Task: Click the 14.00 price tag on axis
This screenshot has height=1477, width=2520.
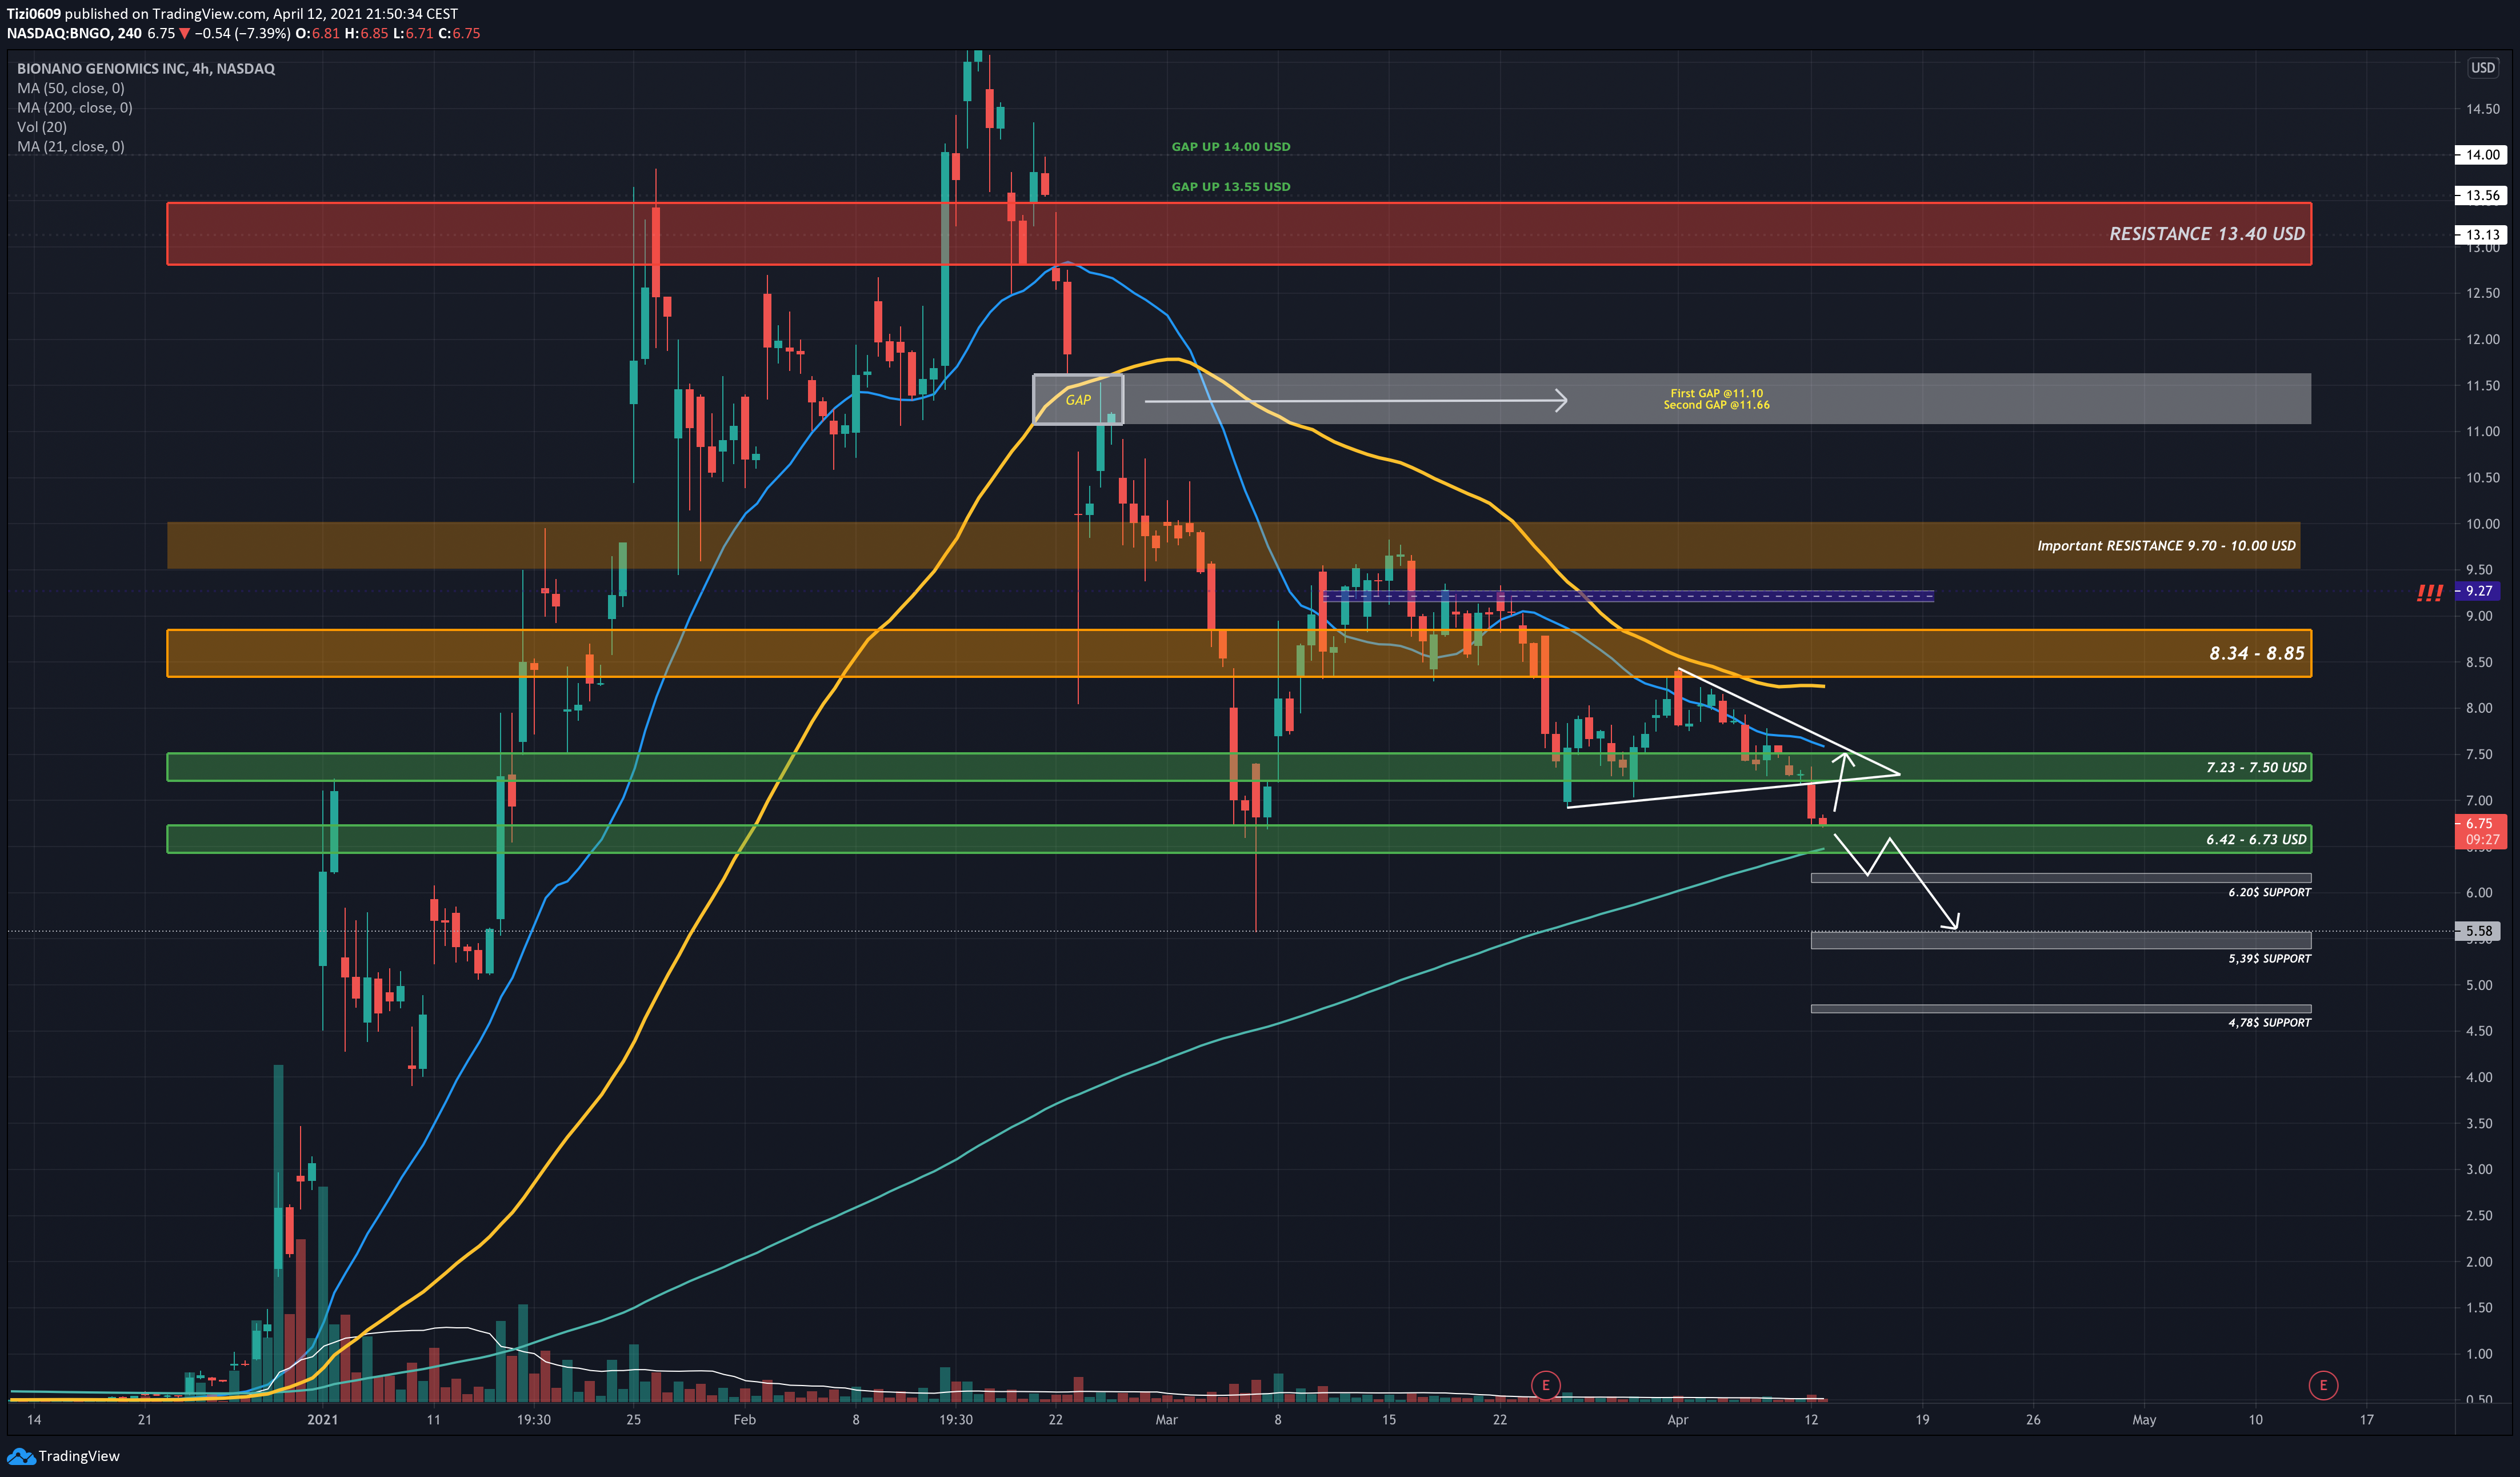Action: coord(2481,154)
